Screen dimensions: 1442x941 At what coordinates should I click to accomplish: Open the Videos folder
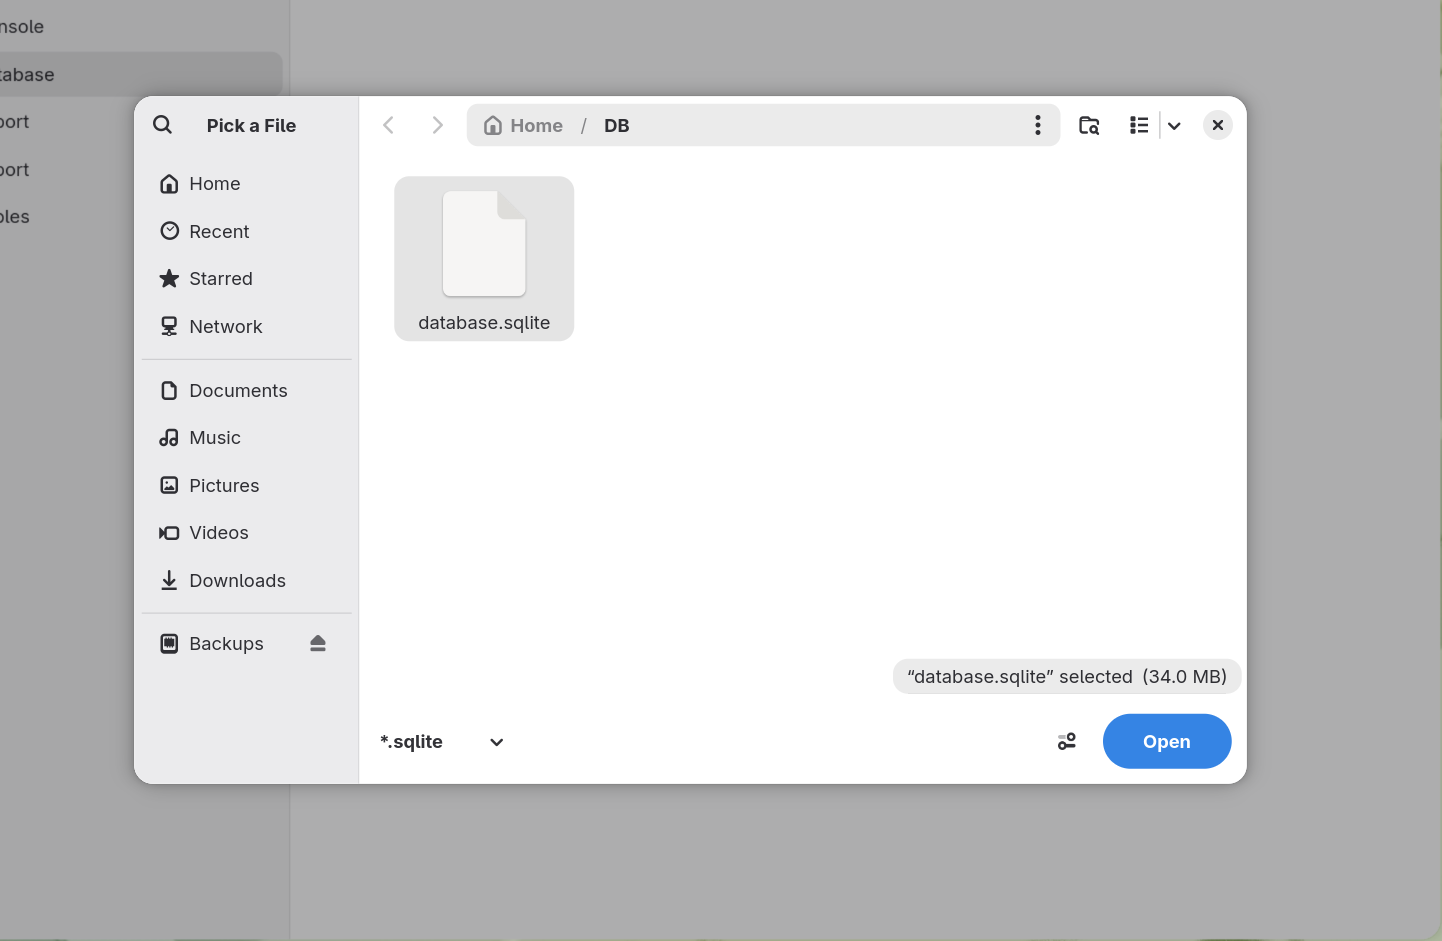(x=246, y=533)
